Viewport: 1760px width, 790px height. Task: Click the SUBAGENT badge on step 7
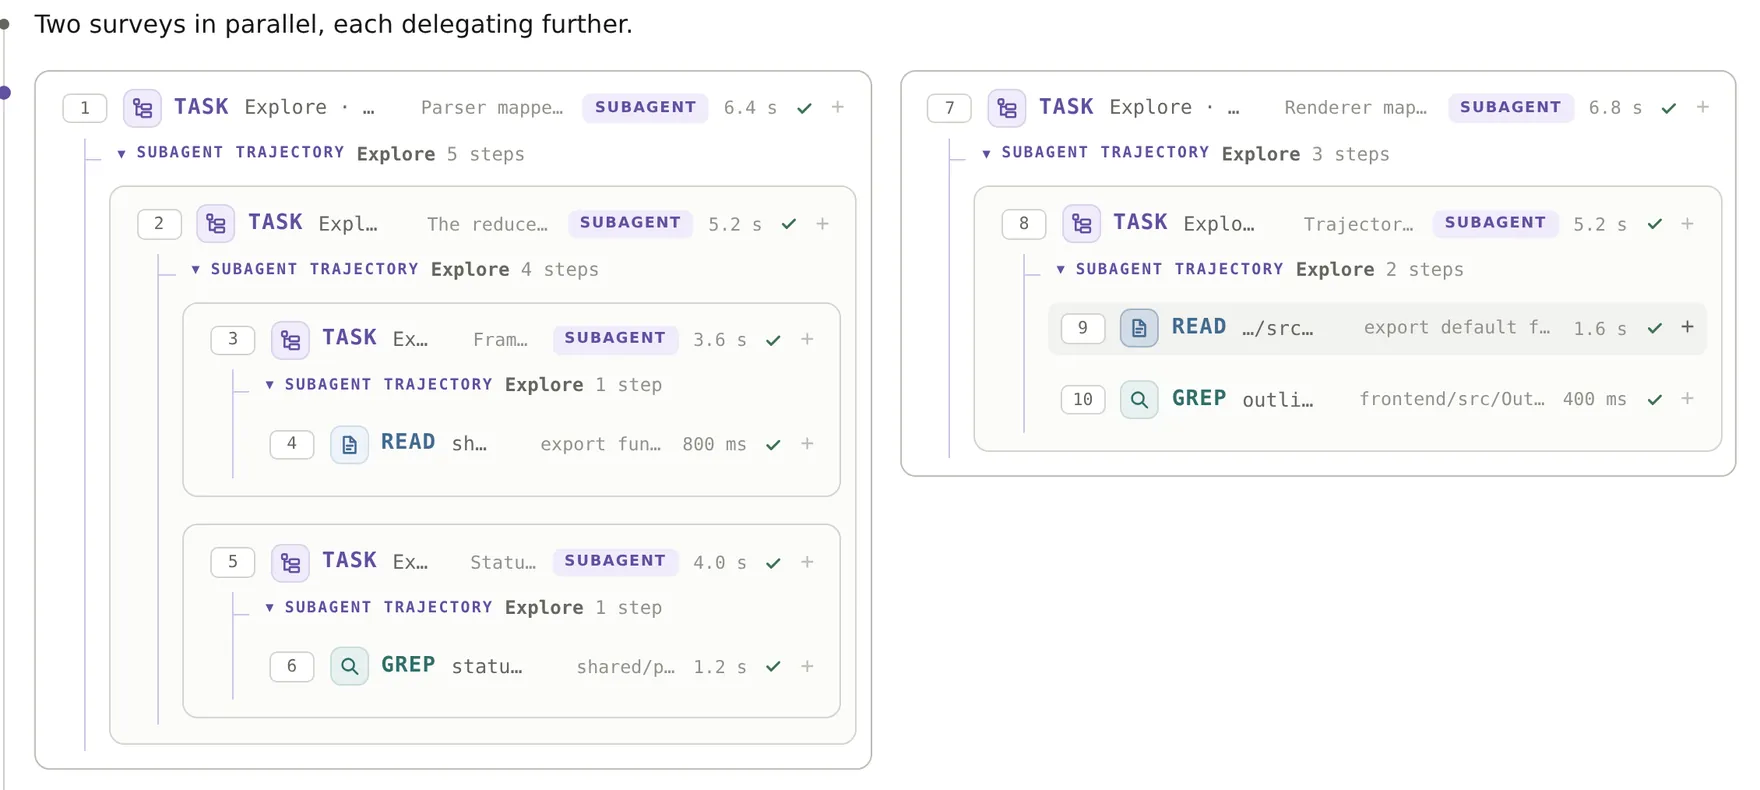(x=1510, y=107)
